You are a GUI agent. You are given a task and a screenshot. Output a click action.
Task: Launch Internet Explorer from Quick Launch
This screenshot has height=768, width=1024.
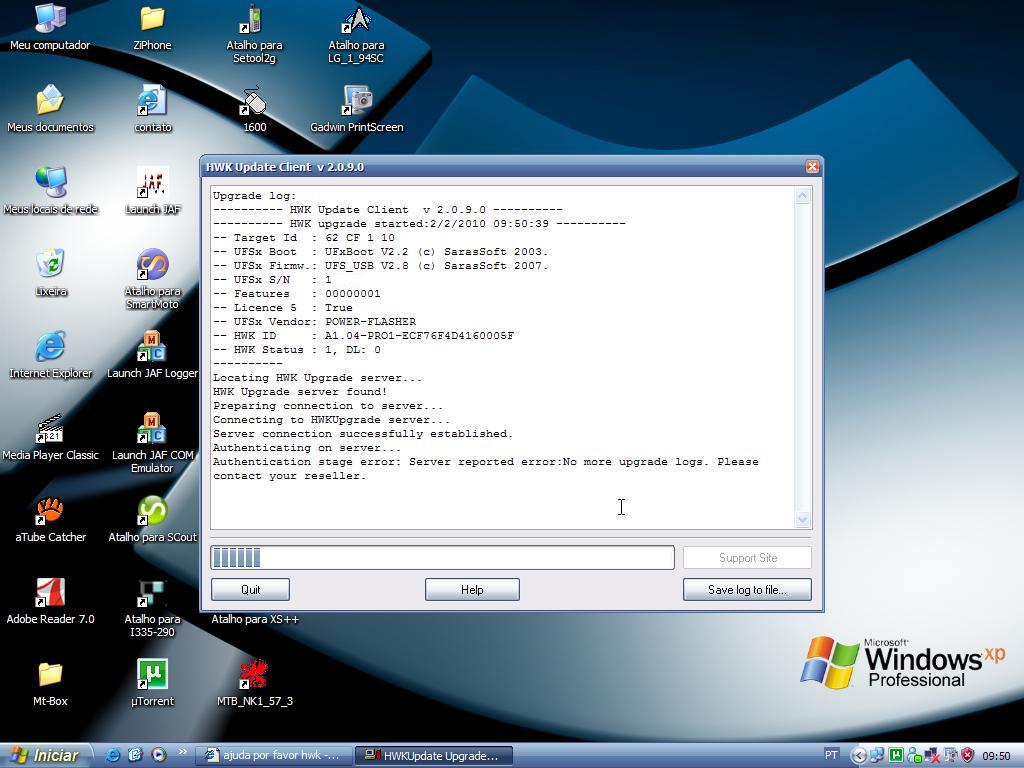pyautogui.click(x=113, y=756)
